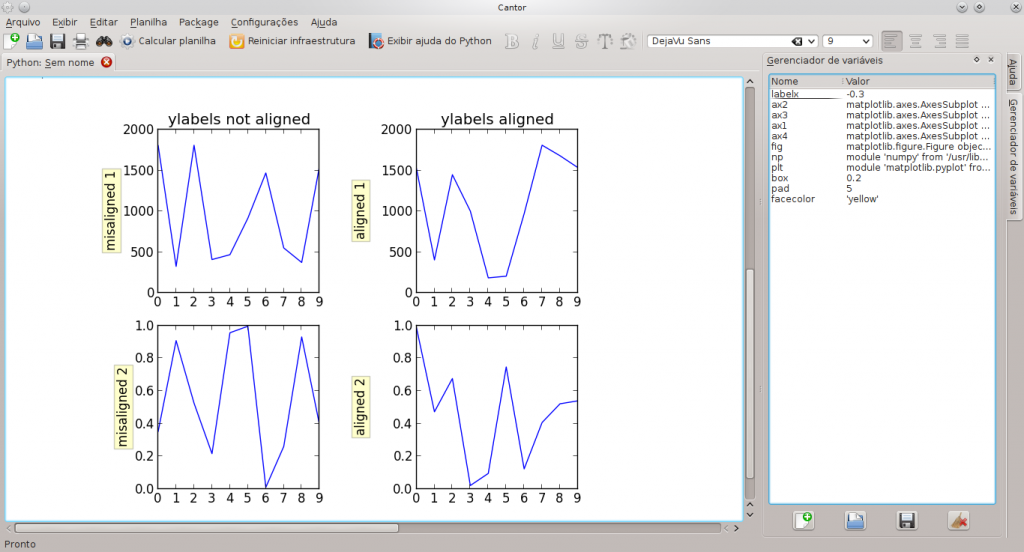The height and width of the screenshot is (552, 1024).
Task: Set text alignment to right
Action: click(939, 41)
